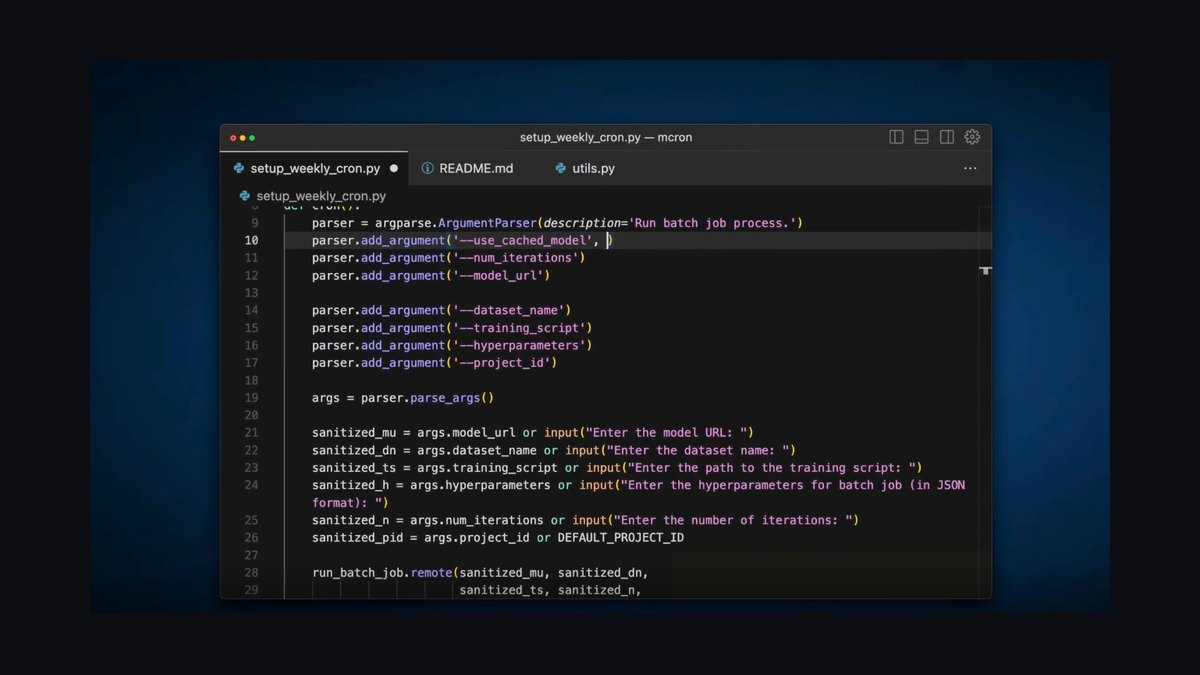
Task: Open the editor More Actions ellipsis menu
Action: click(970, 169)
